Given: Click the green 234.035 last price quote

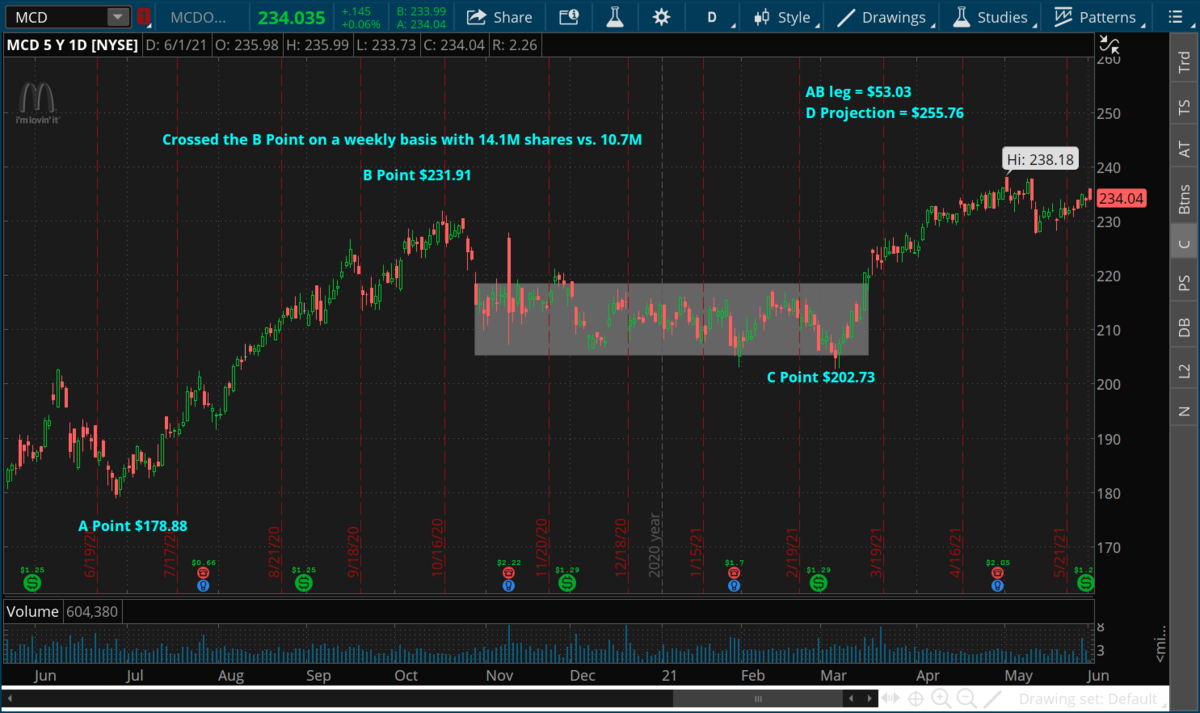Looking at the screenshot, I should (x=289, y=17).
